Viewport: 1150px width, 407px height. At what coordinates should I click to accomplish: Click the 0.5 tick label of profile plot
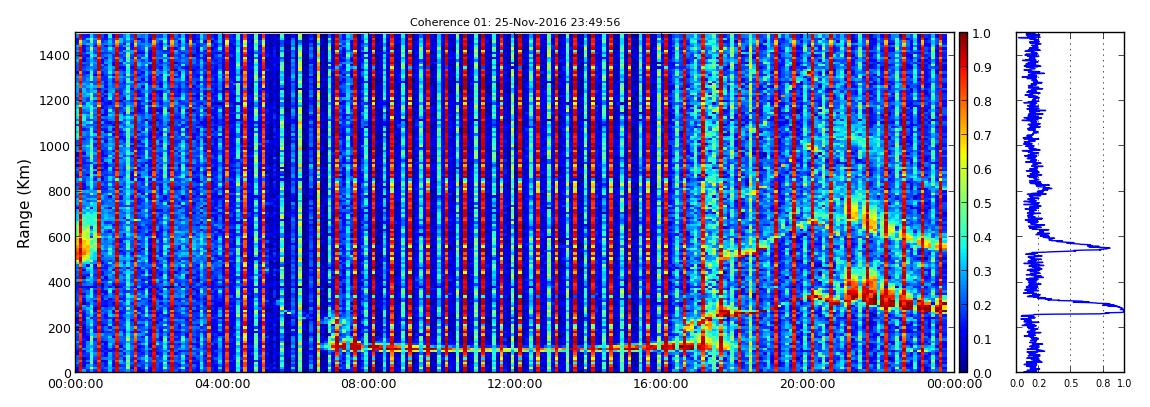pyautogui.click(x=1071, y=383)
